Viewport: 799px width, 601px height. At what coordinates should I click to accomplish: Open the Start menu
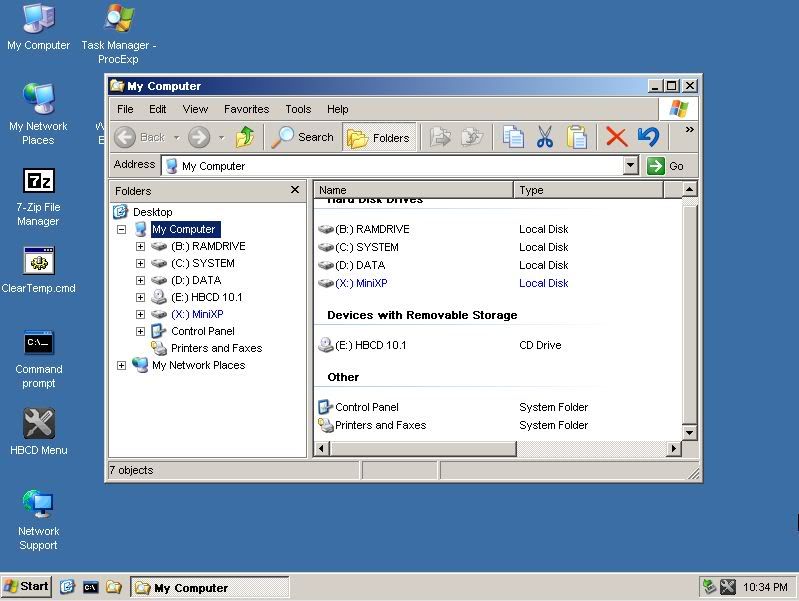coord(26,587)
